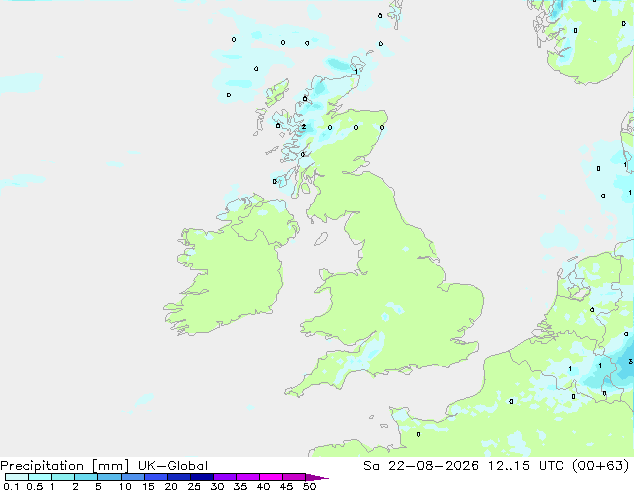The image size is (634, 490).
Task: Select the legend swatch between 2 and 5
Action: pos(86,477)
